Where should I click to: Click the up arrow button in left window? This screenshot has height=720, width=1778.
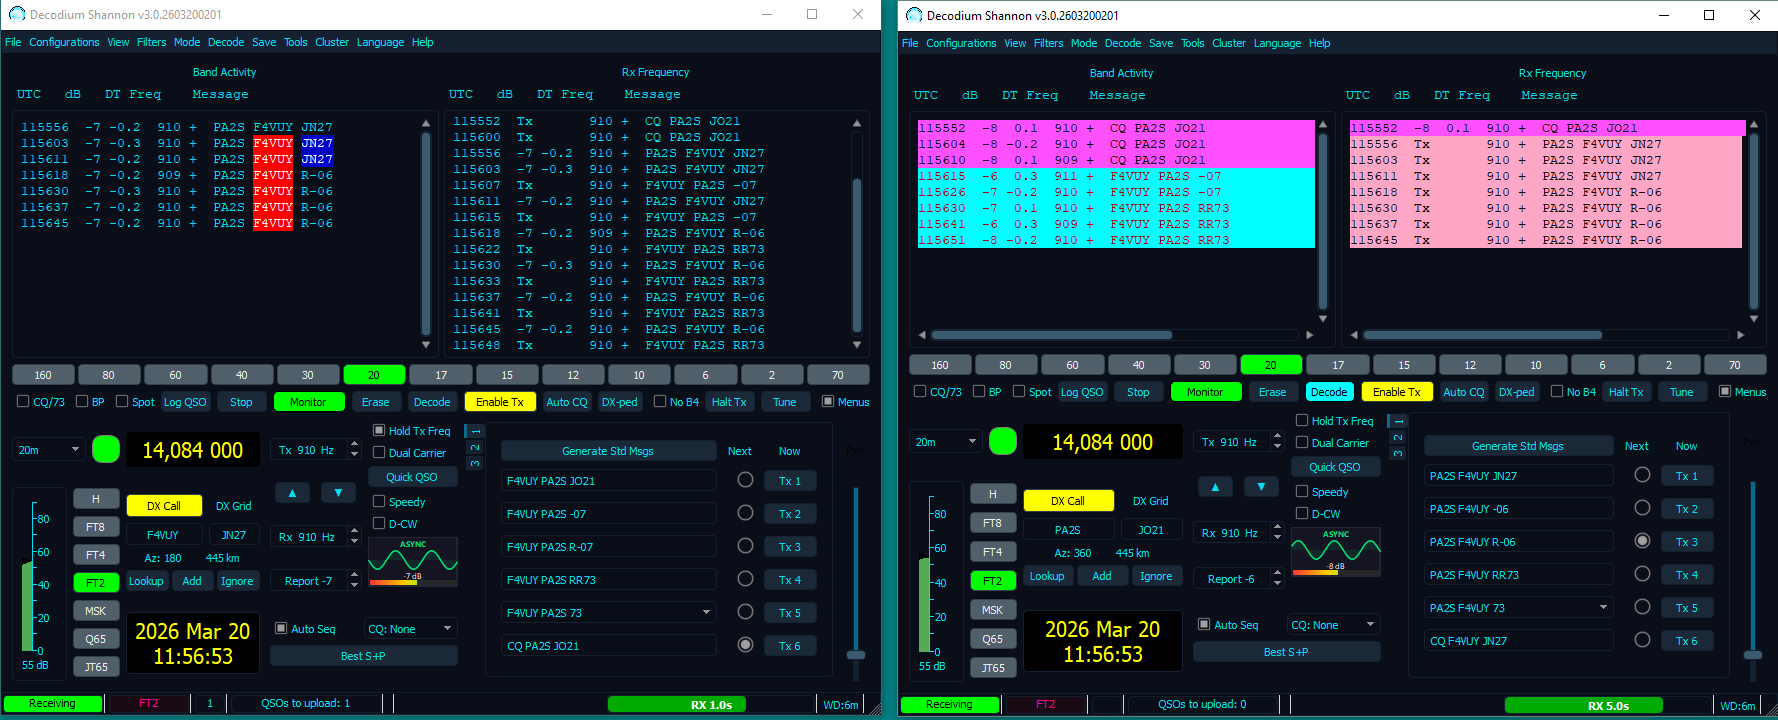pyautogui.click(x=292, y=493)
